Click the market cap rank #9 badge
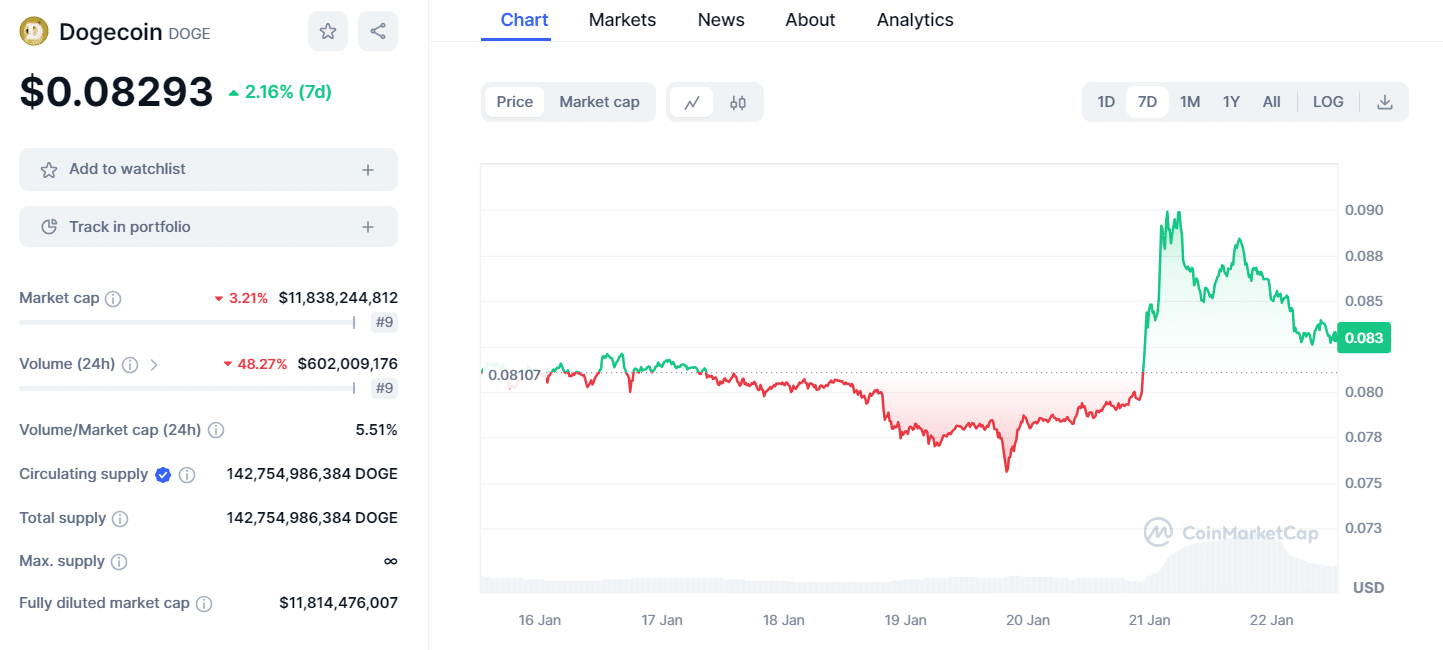Viewport: 1443px width, 650px height. pos(384,322)
